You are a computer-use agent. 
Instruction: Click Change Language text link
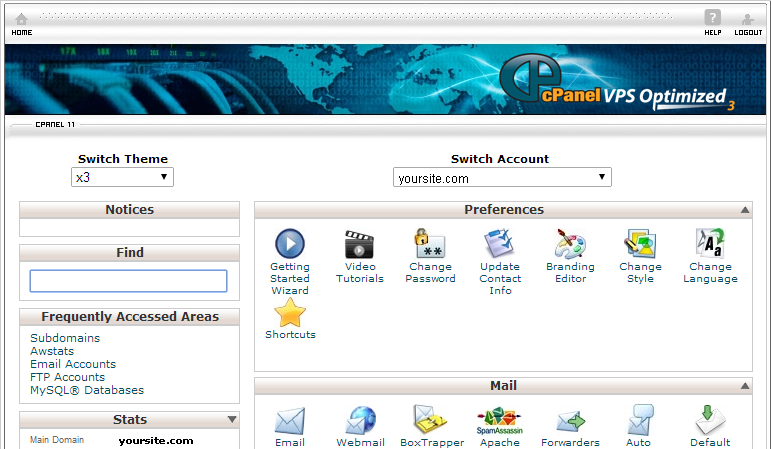(710, 272)
